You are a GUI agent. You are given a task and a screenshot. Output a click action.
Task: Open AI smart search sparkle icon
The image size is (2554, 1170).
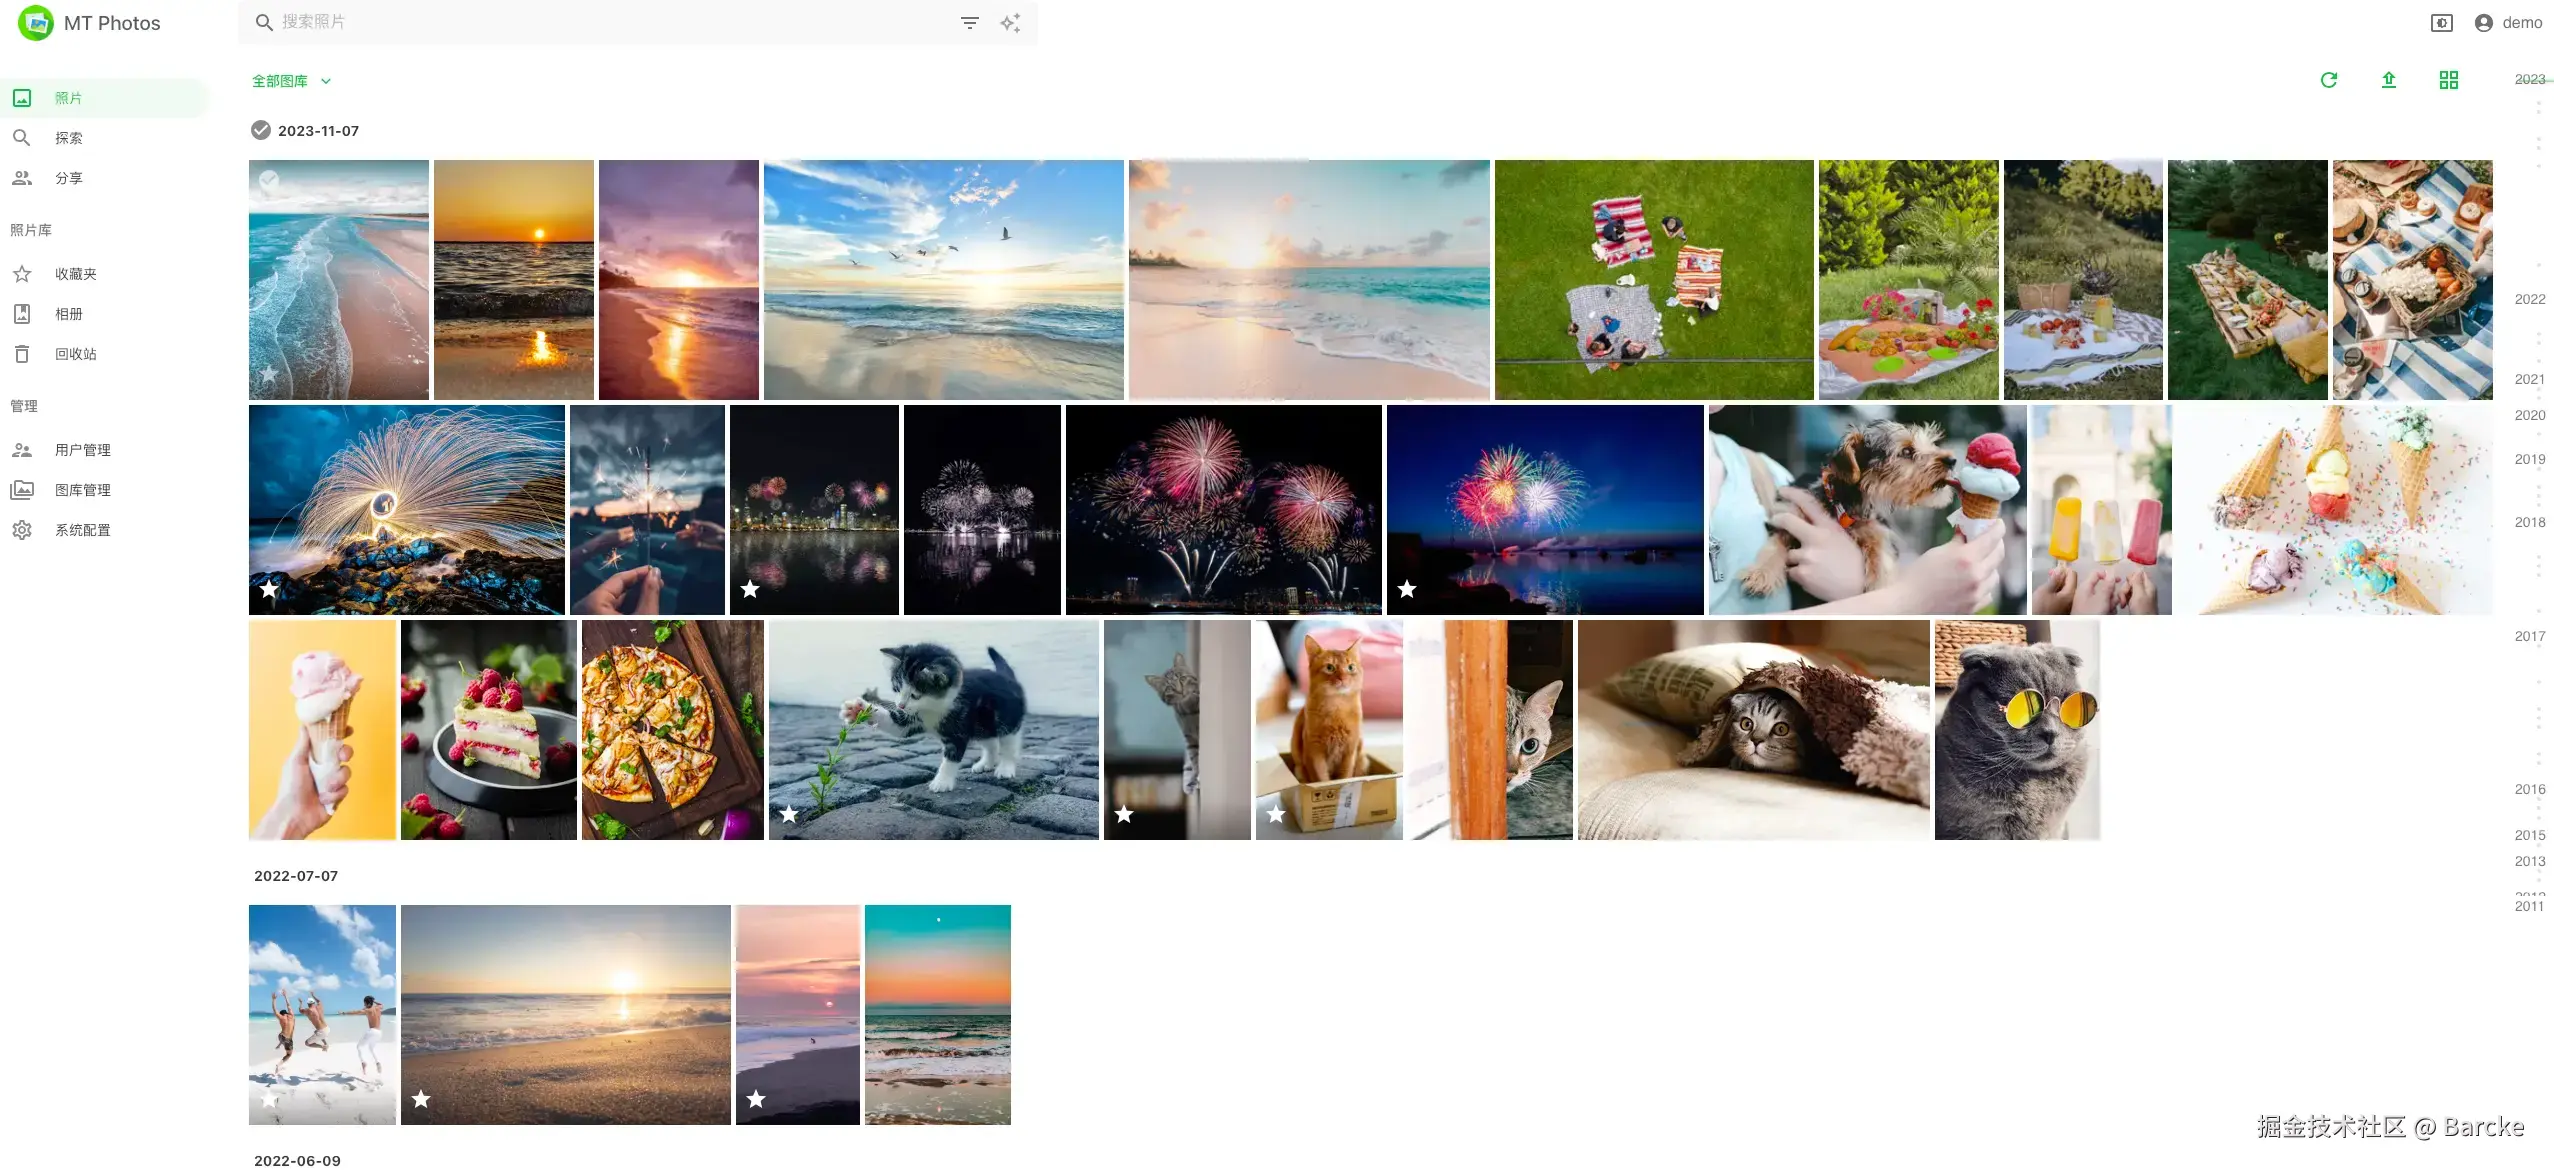pos(1010,22)
